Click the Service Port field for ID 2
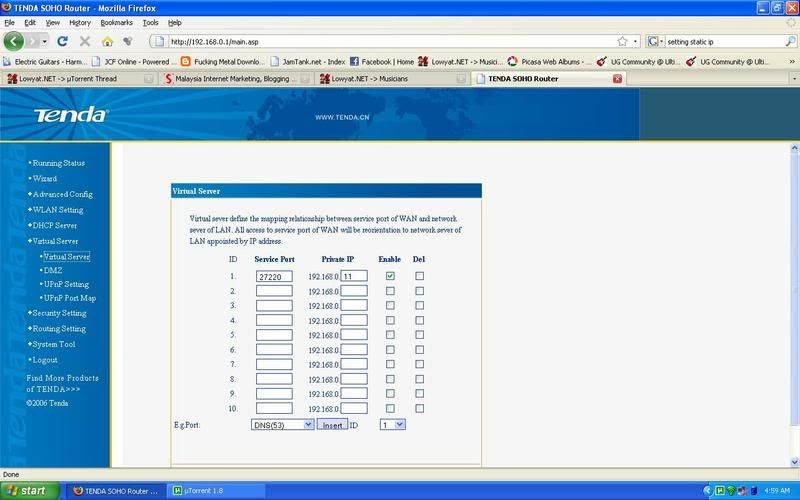This screenshot has width=800, height=500. (273, 291)
